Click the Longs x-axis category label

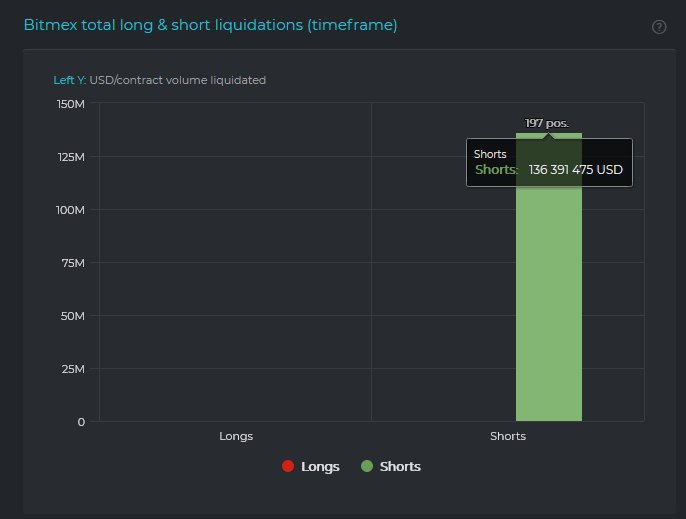(236, 436)
